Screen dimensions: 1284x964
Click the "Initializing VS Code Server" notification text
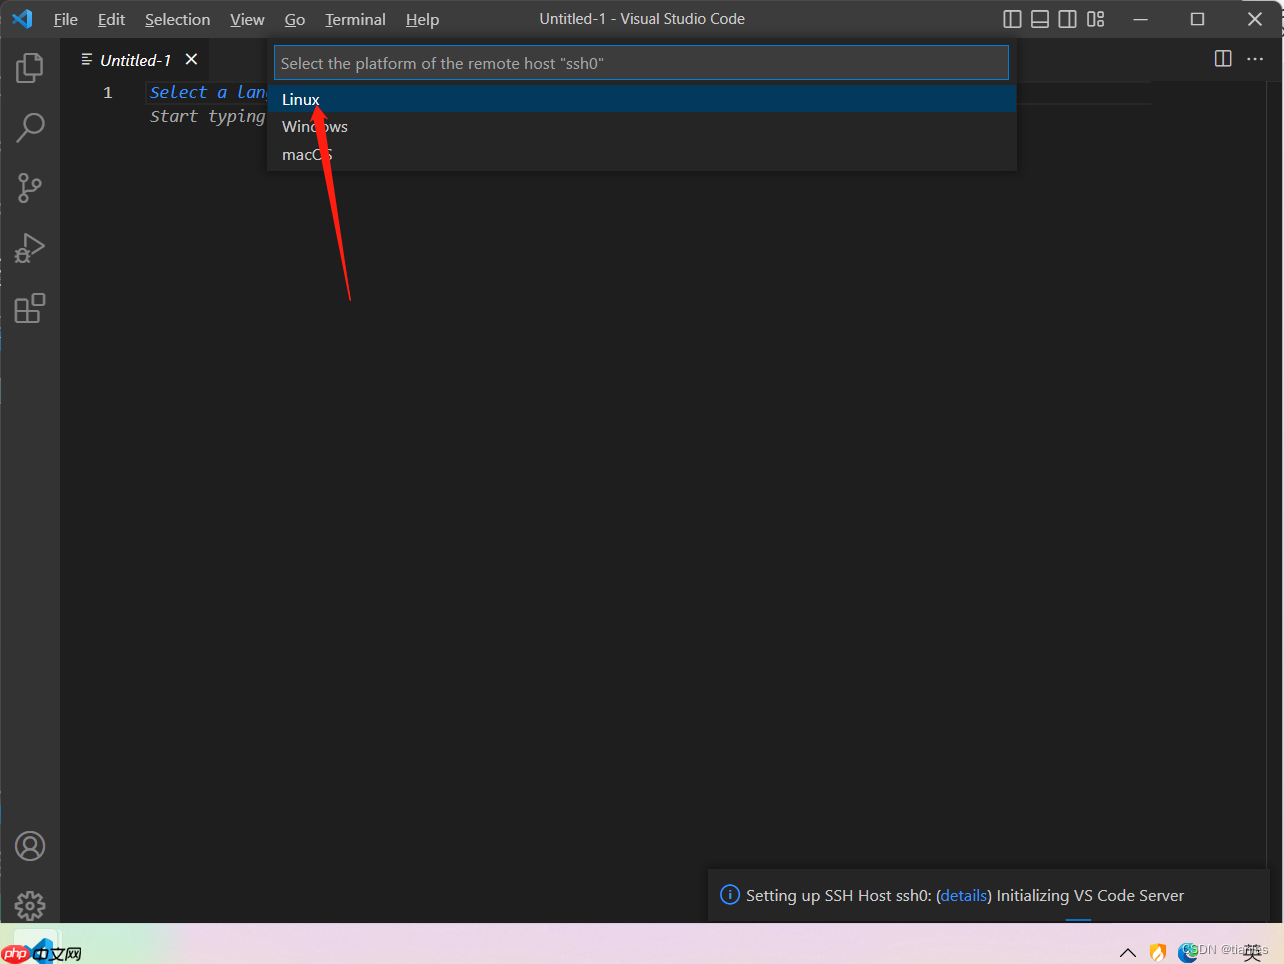click(x=1090, y=896)
